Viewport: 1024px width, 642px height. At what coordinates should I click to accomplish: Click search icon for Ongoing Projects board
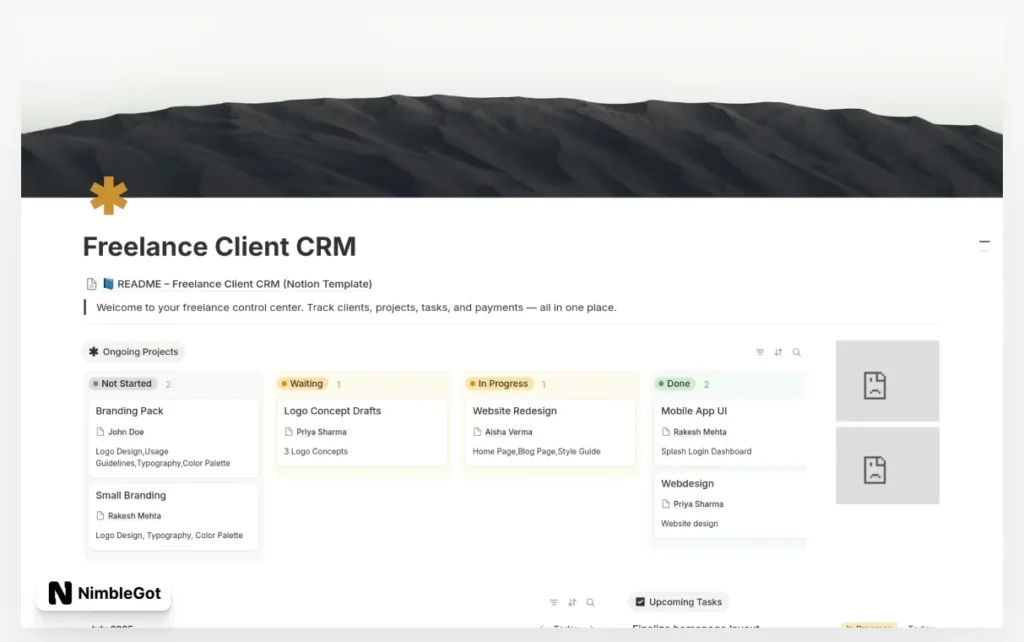pyautogui.click(x=797, y=352)
